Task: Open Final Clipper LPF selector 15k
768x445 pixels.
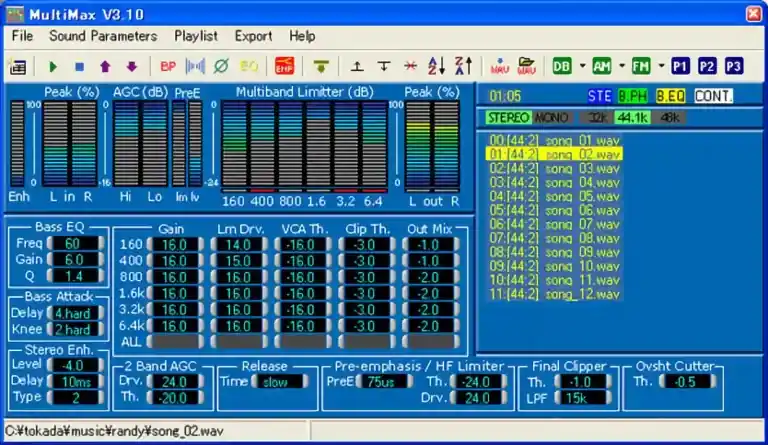Action: 582,398
